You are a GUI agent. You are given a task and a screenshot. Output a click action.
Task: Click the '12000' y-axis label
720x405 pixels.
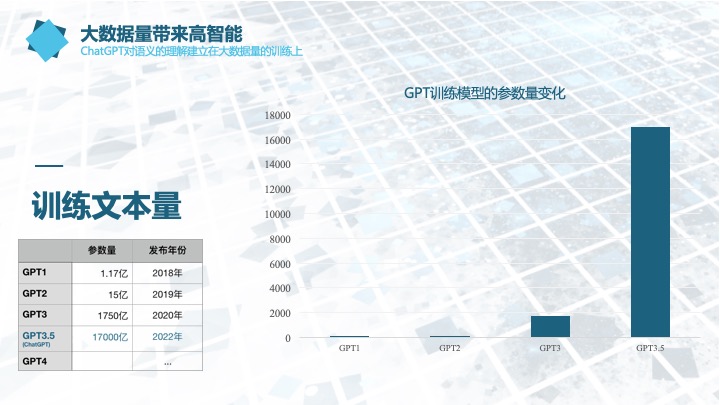click(277, 189)
